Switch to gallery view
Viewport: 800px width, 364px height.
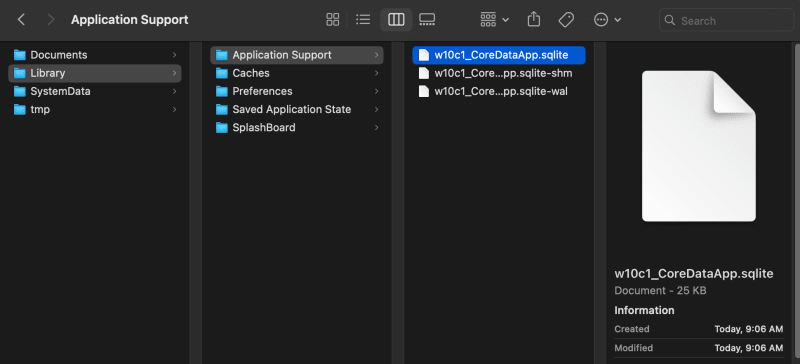pos(427,20)
